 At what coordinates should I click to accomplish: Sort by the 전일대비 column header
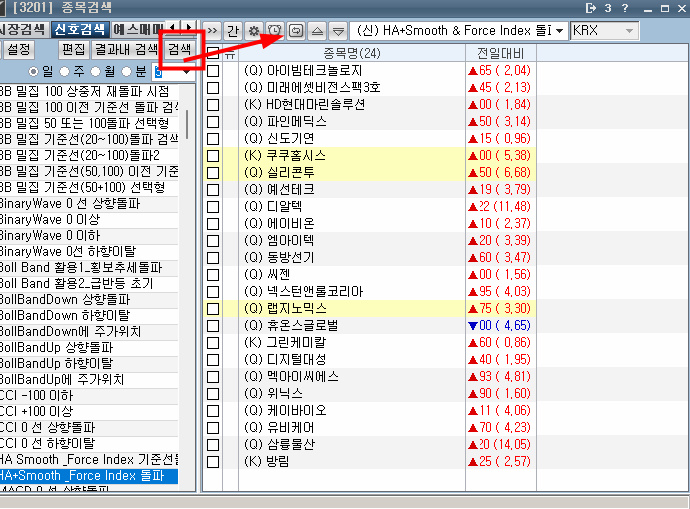[x=501, y=53]
